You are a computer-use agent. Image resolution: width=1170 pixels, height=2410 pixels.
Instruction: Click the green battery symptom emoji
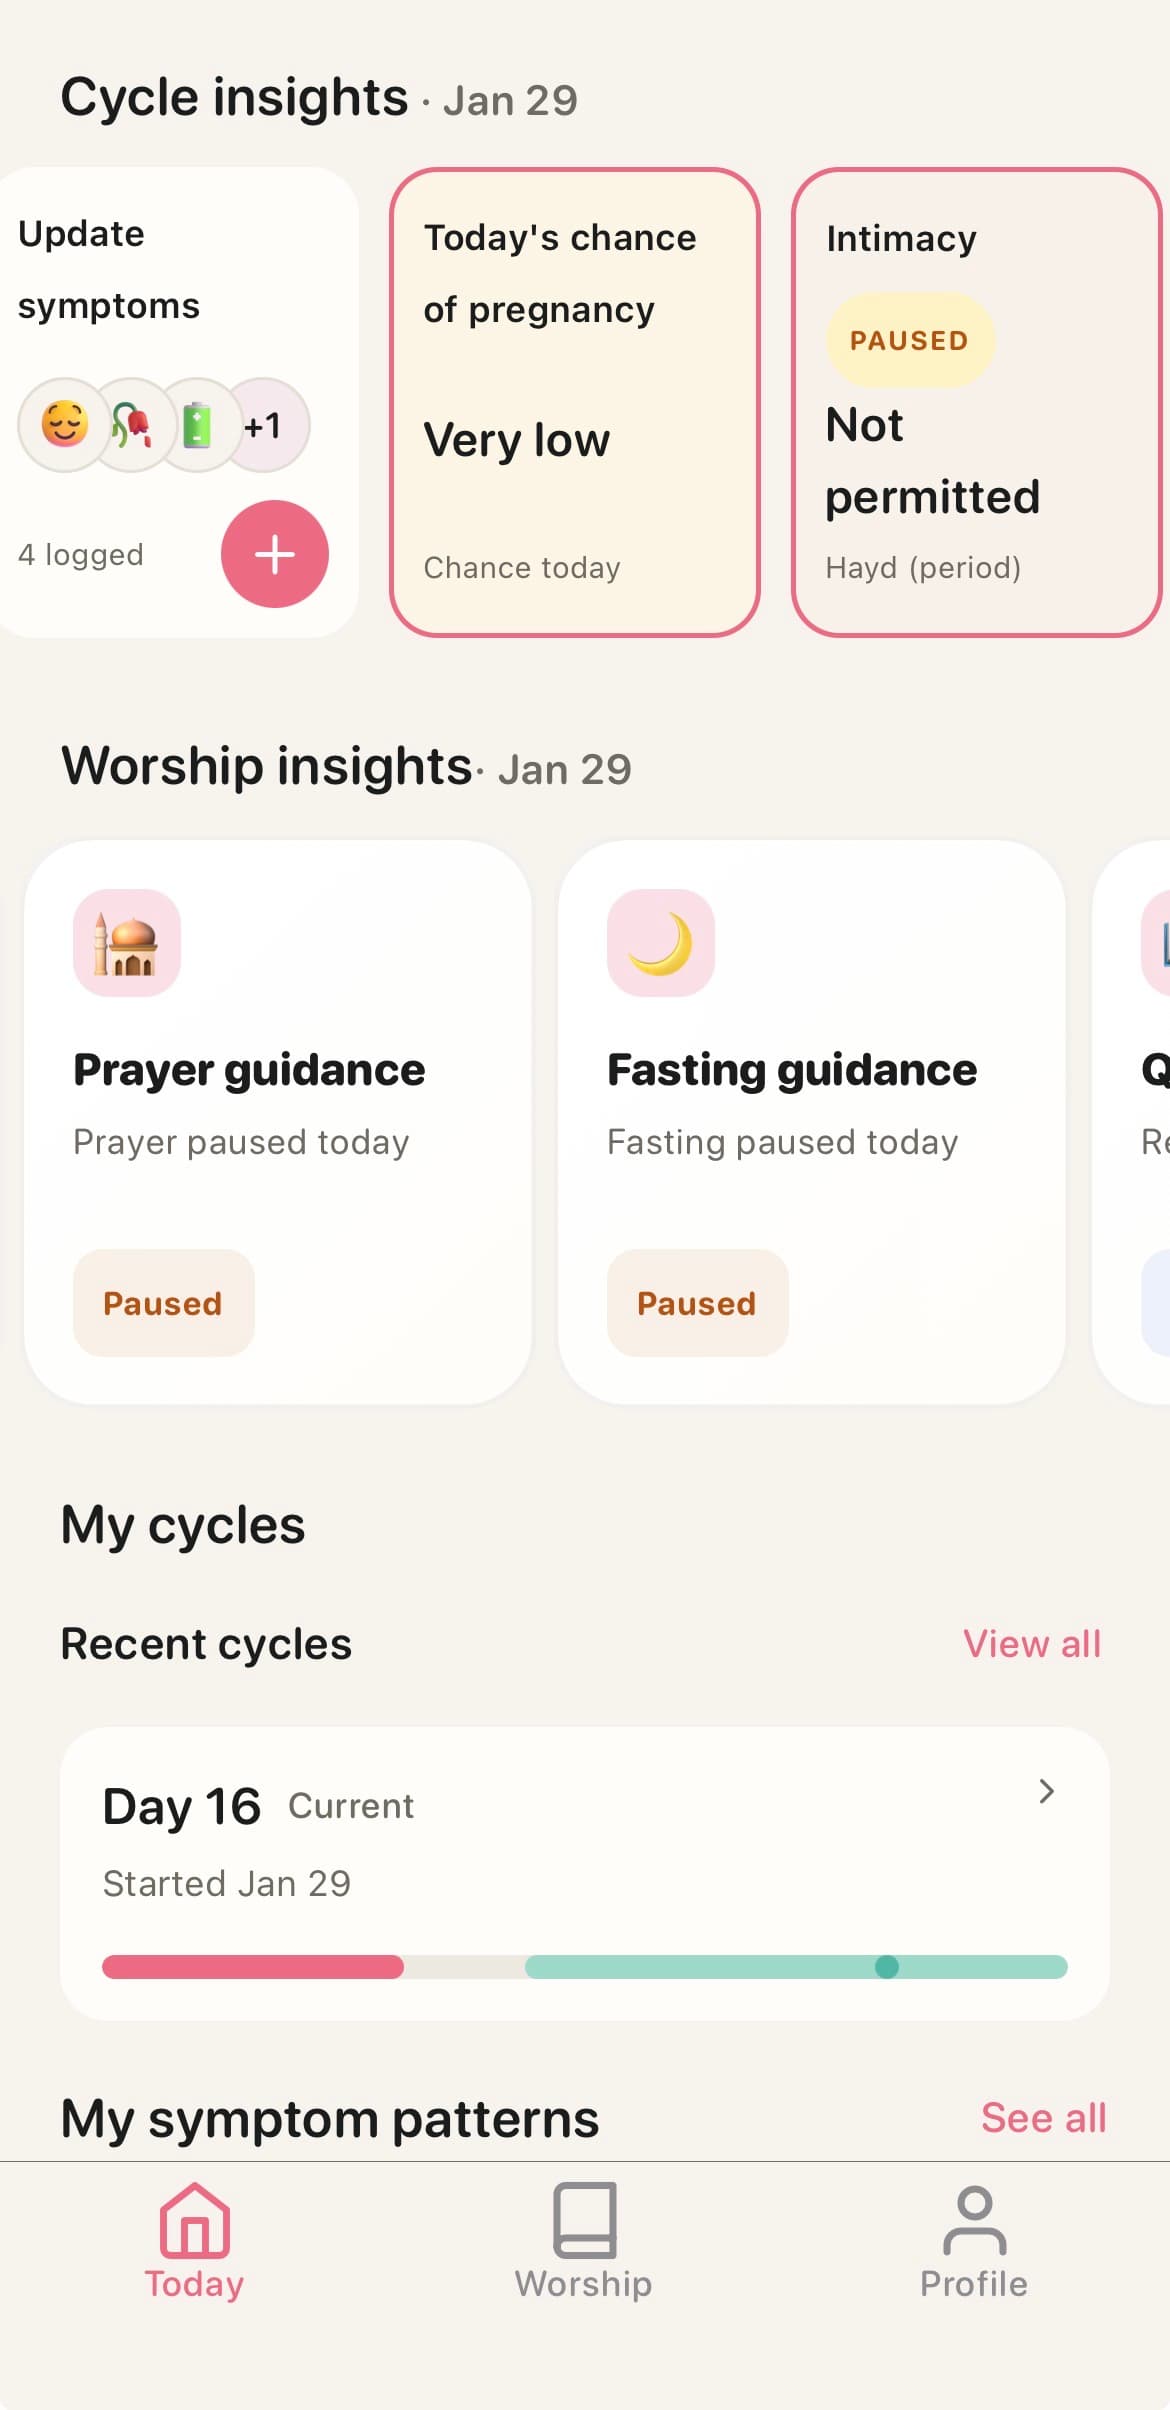197,425
